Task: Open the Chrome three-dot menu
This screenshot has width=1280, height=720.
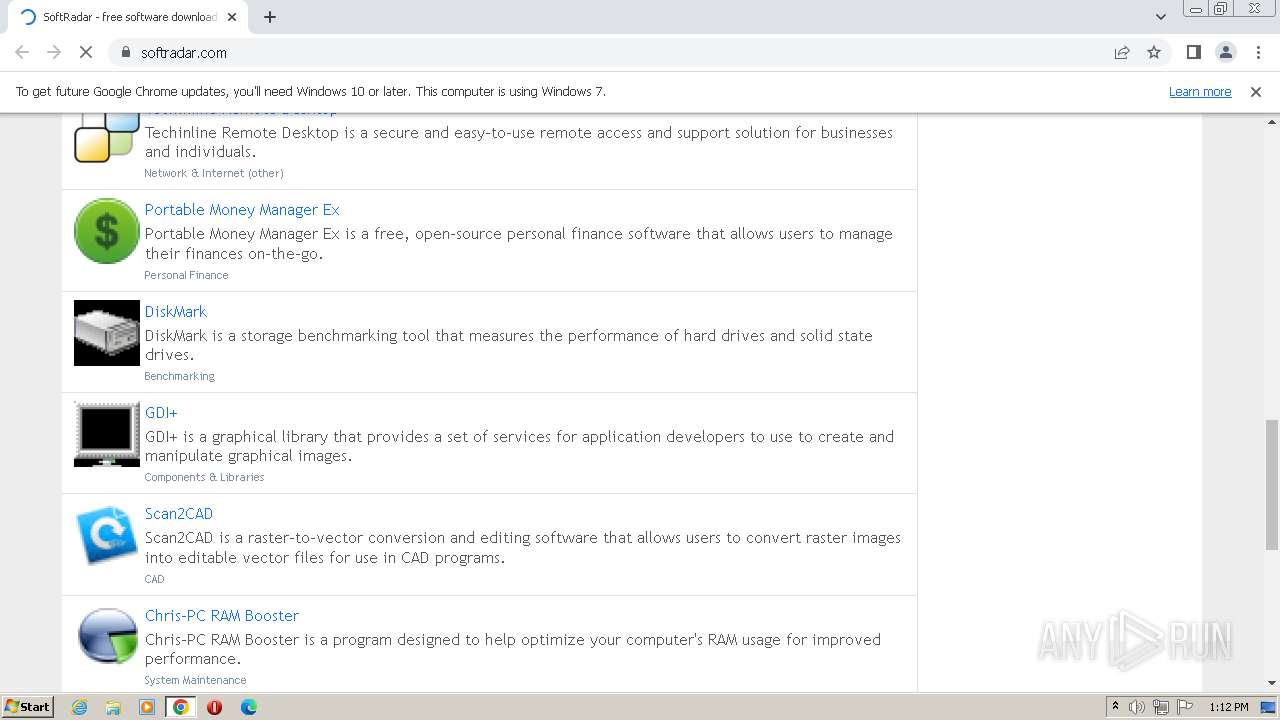Action: coord(1257,52)
